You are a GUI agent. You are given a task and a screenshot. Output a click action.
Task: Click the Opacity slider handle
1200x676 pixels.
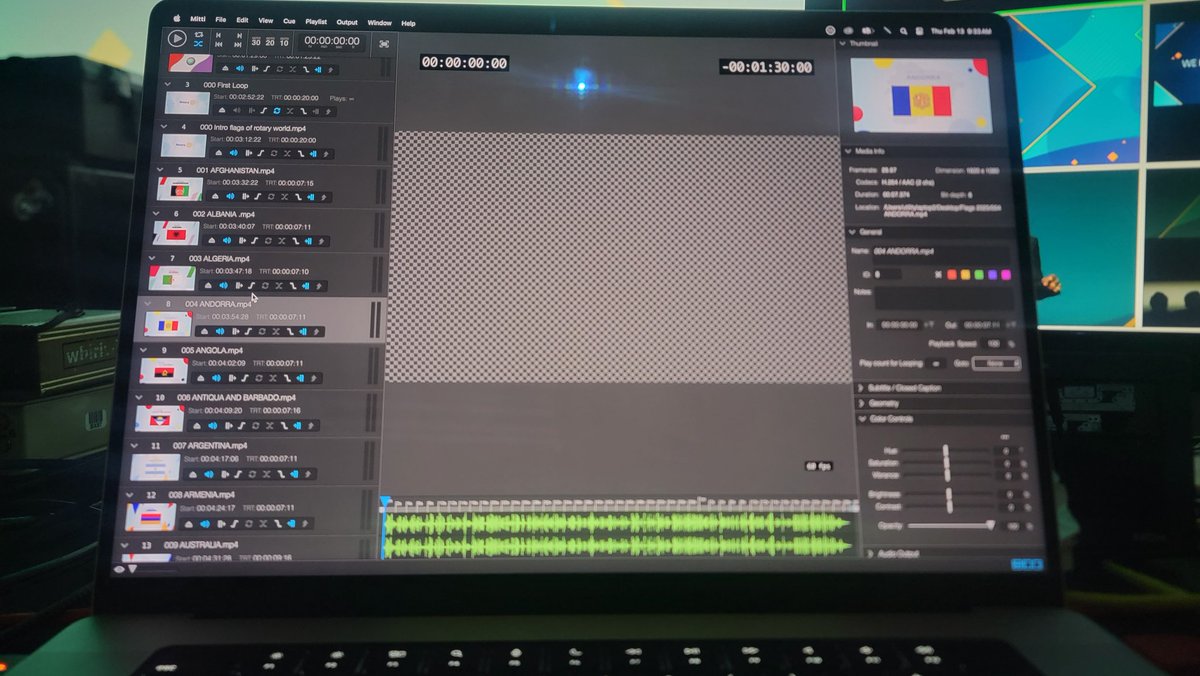coord(991,524)
